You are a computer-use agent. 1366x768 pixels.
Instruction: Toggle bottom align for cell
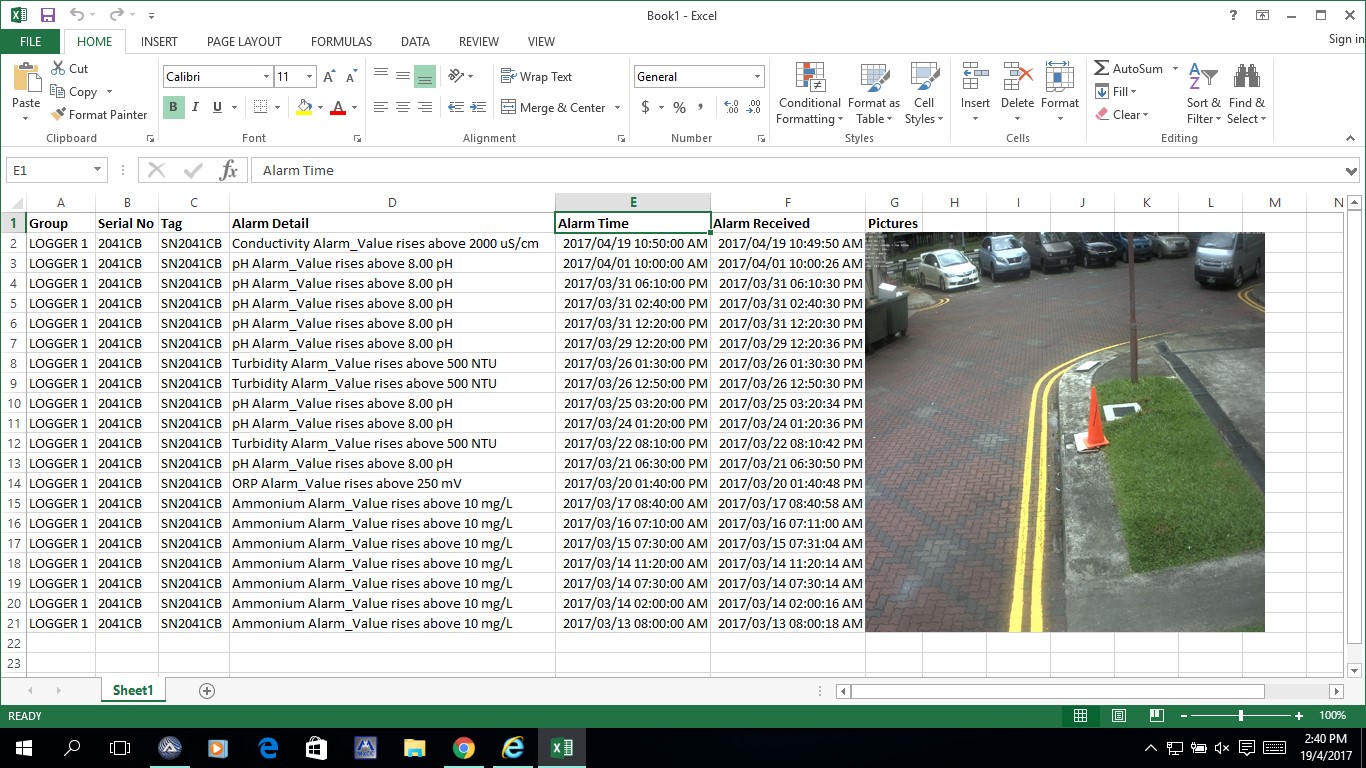point(425,76)
